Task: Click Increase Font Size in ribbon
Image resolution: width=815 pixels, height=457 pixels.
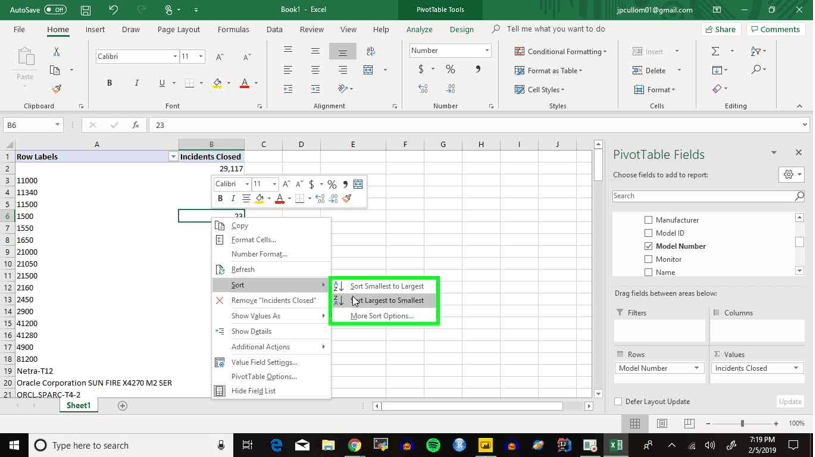Action: 220,57
